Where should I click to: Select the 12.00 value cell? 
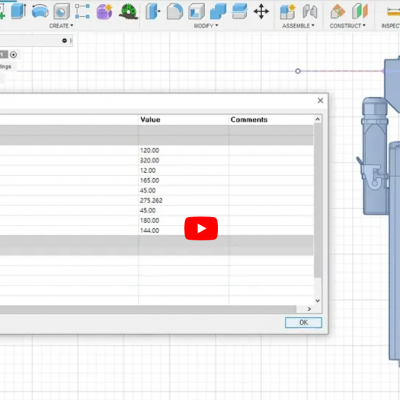184,170
